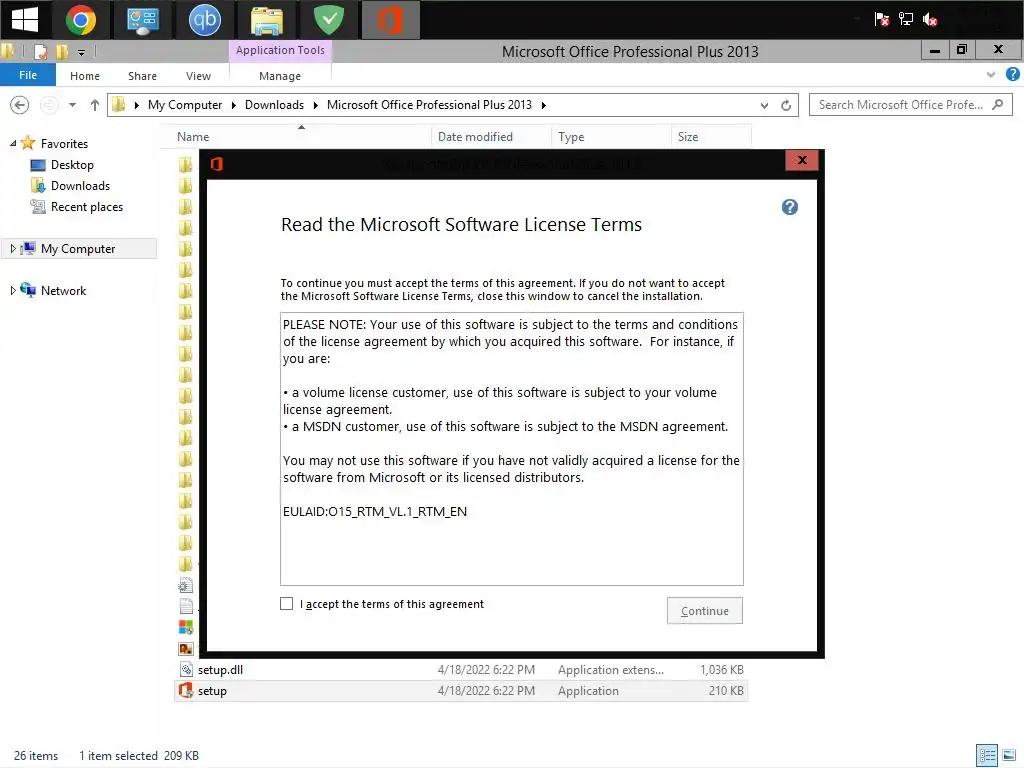Select the Office setup taskbar icon
Viewport: 1024px width, 768px height.
point(391,20)
